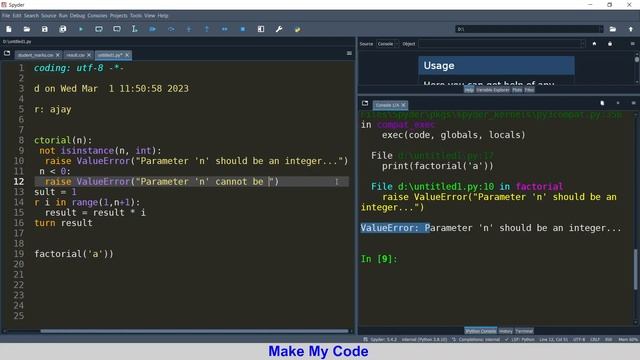Open Preferences with wrench icon
The width and height of the screenshot is (640, 360).
pyautogui.click(x=279, y=29)
